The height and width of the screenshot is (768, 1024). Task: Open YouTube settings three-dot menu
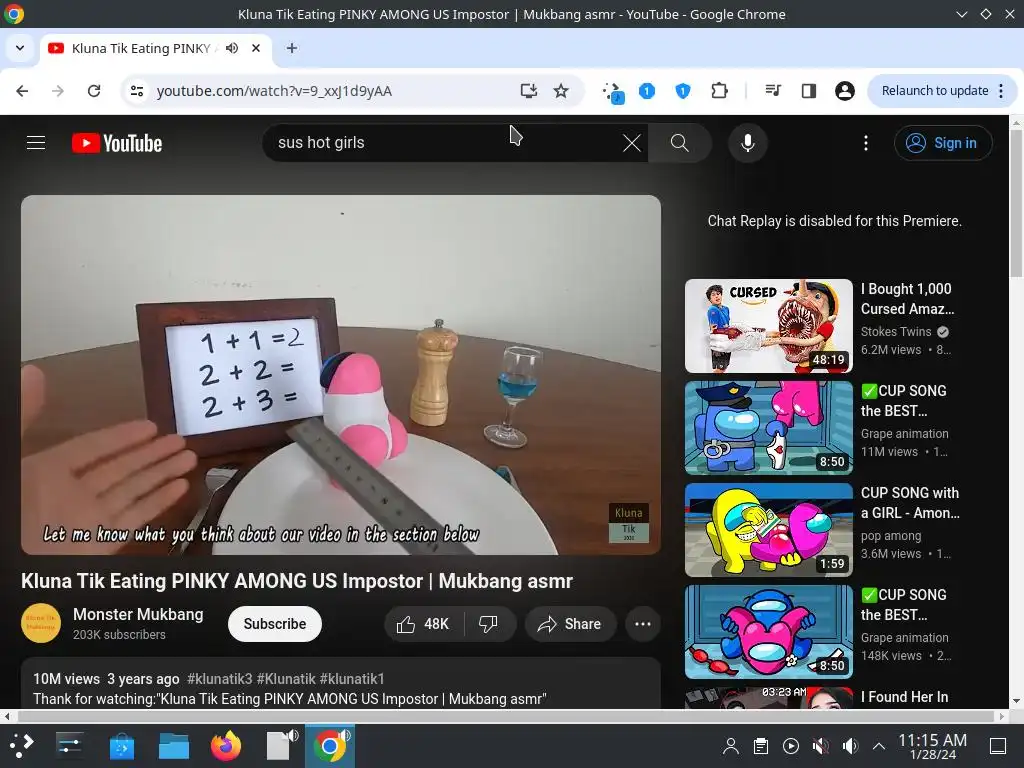coord(866,143)
